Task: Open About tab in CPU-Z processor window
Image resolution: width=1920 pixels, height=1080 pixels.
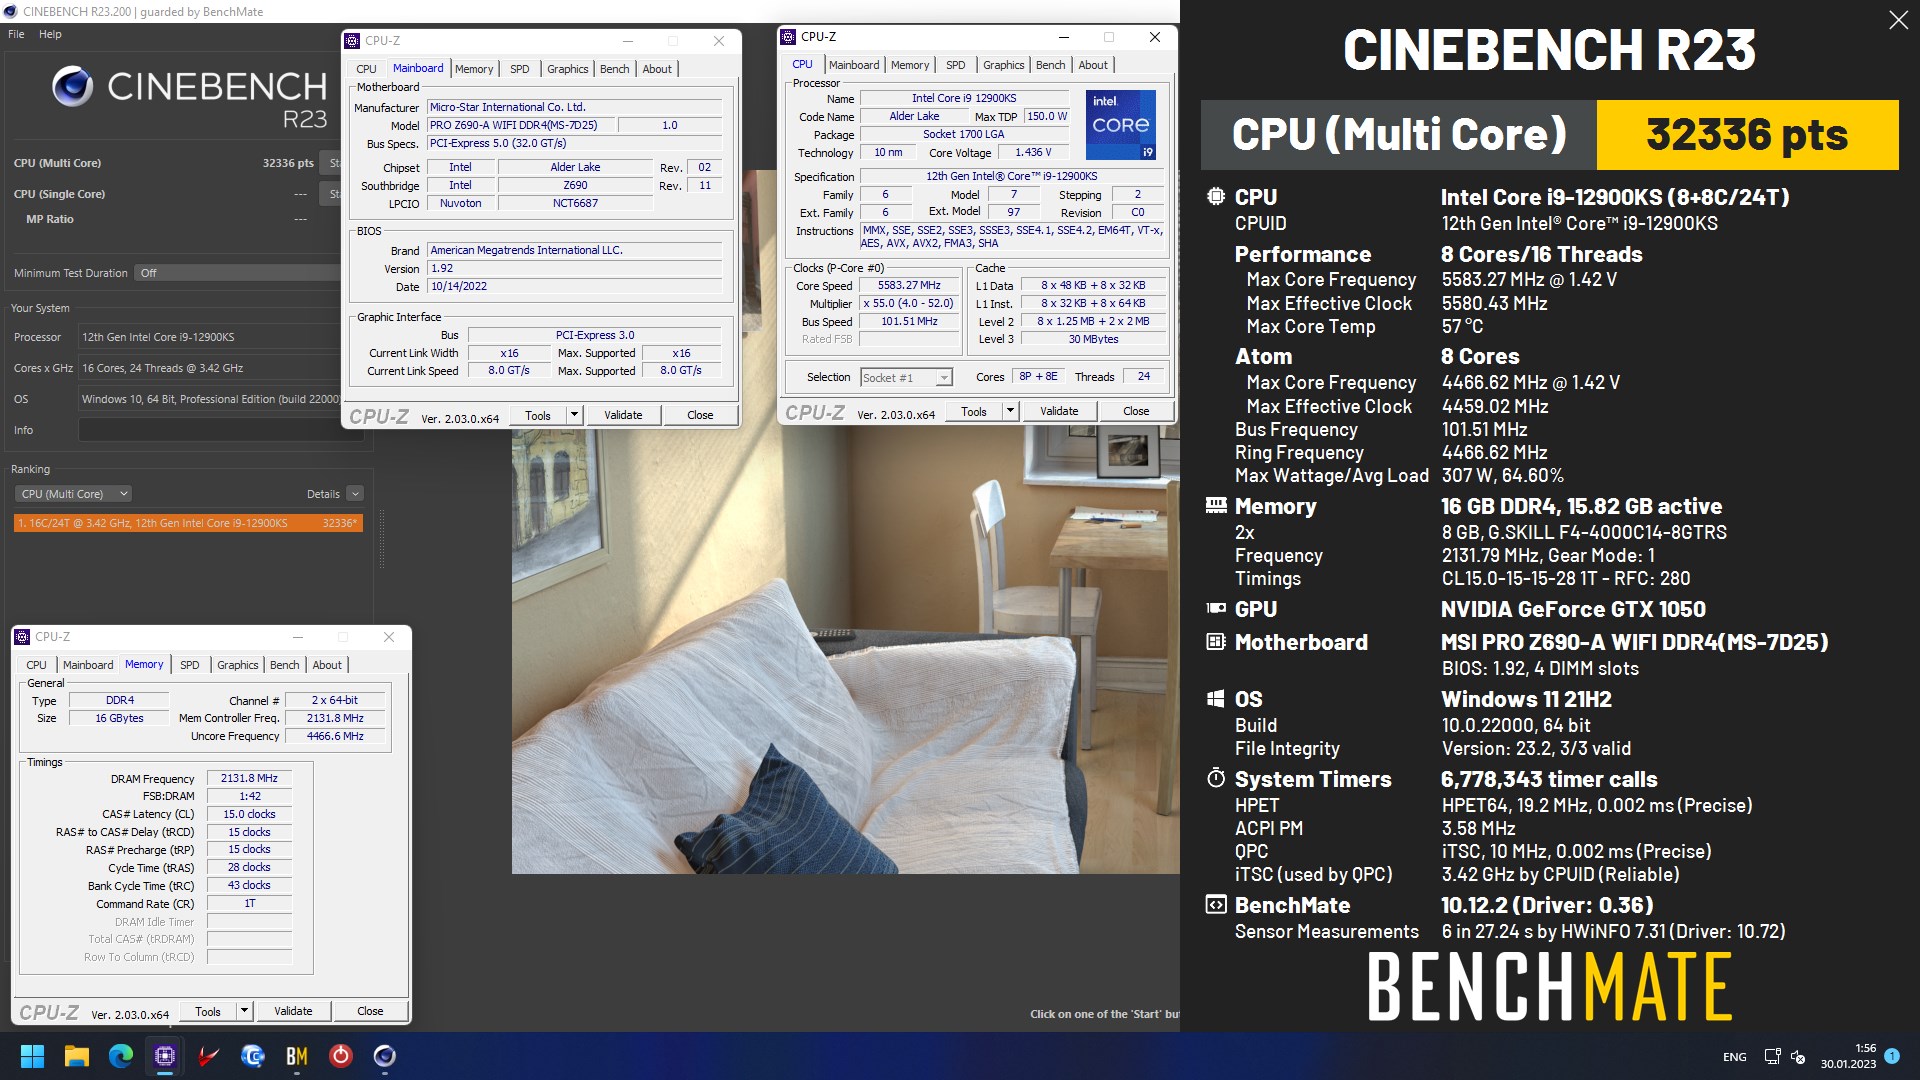Action: point(1093,65)
